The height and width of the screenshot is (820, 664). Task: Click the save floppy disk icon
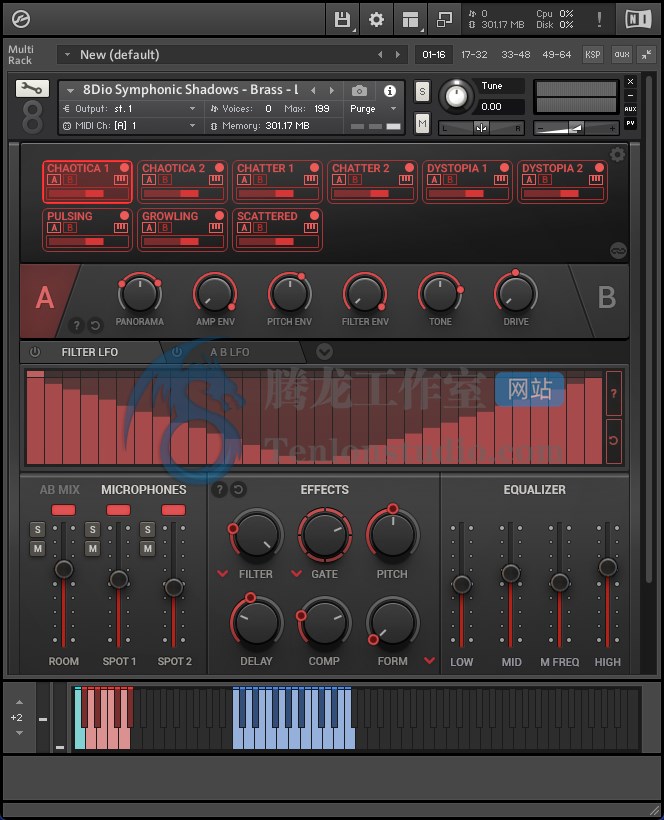342,19
